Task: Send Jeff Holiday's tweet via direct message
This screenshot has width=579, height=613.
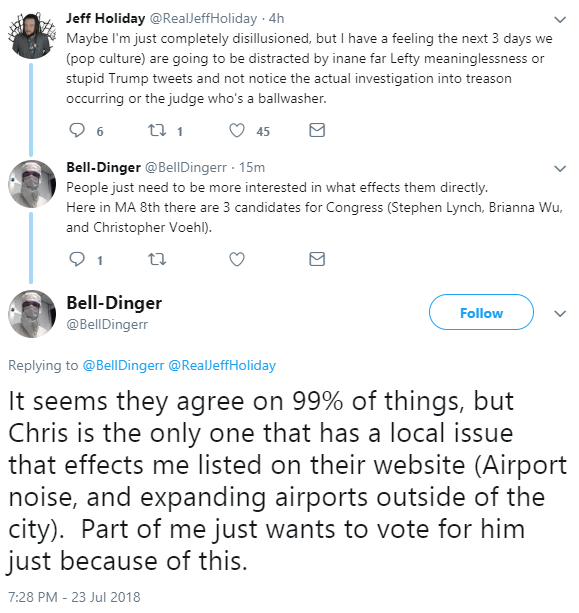Action: coord(317,130)
